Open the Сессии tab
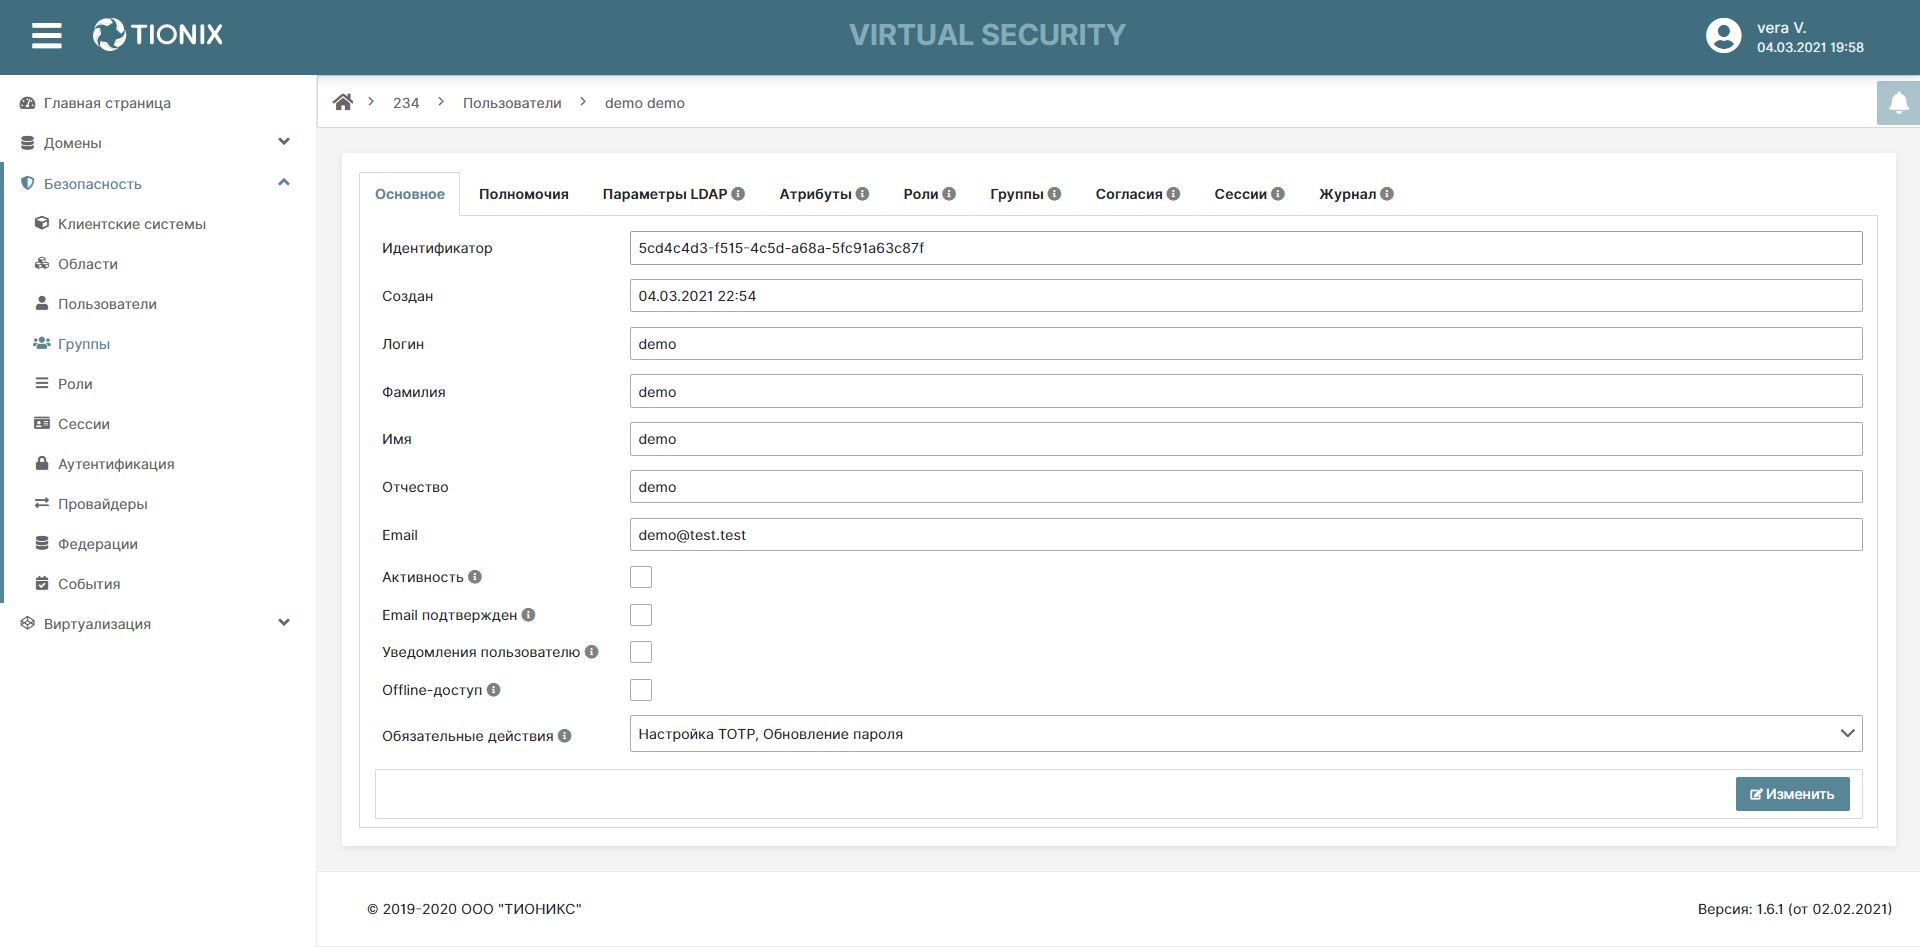 pyautogui.click(x=1249, y=194)
